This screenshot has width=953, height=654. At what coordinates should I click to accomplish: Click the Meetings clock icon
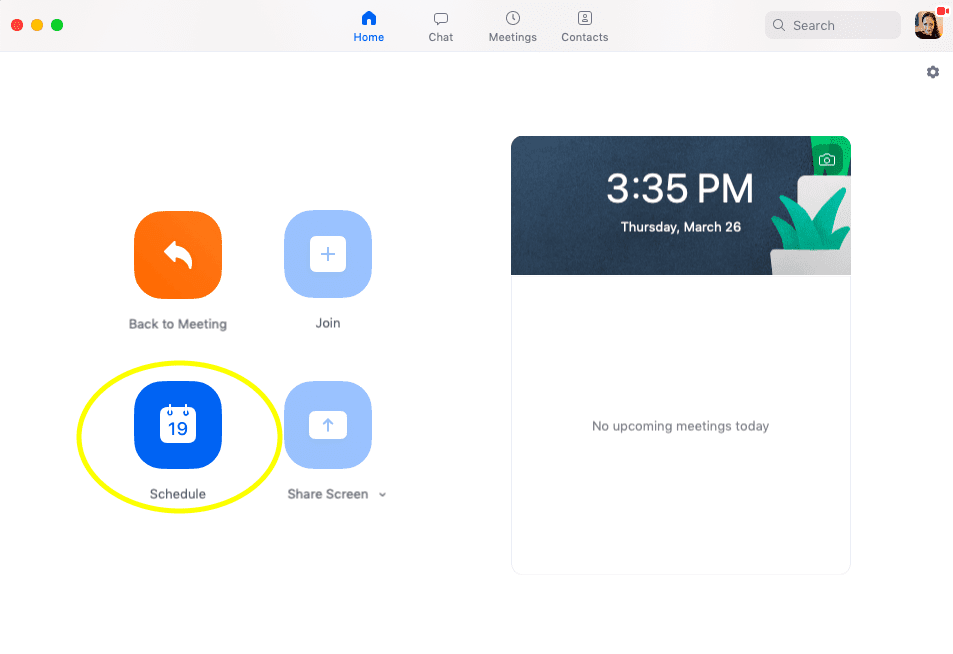tap(512, 18)
